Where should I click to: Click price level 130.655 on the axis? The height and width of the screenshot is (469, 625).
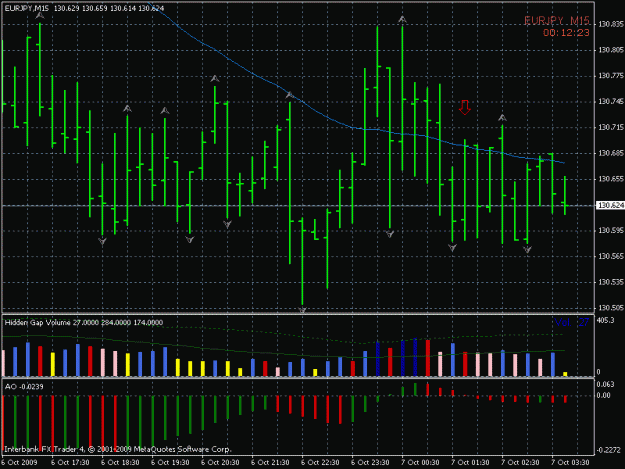(x=610, y=179)
